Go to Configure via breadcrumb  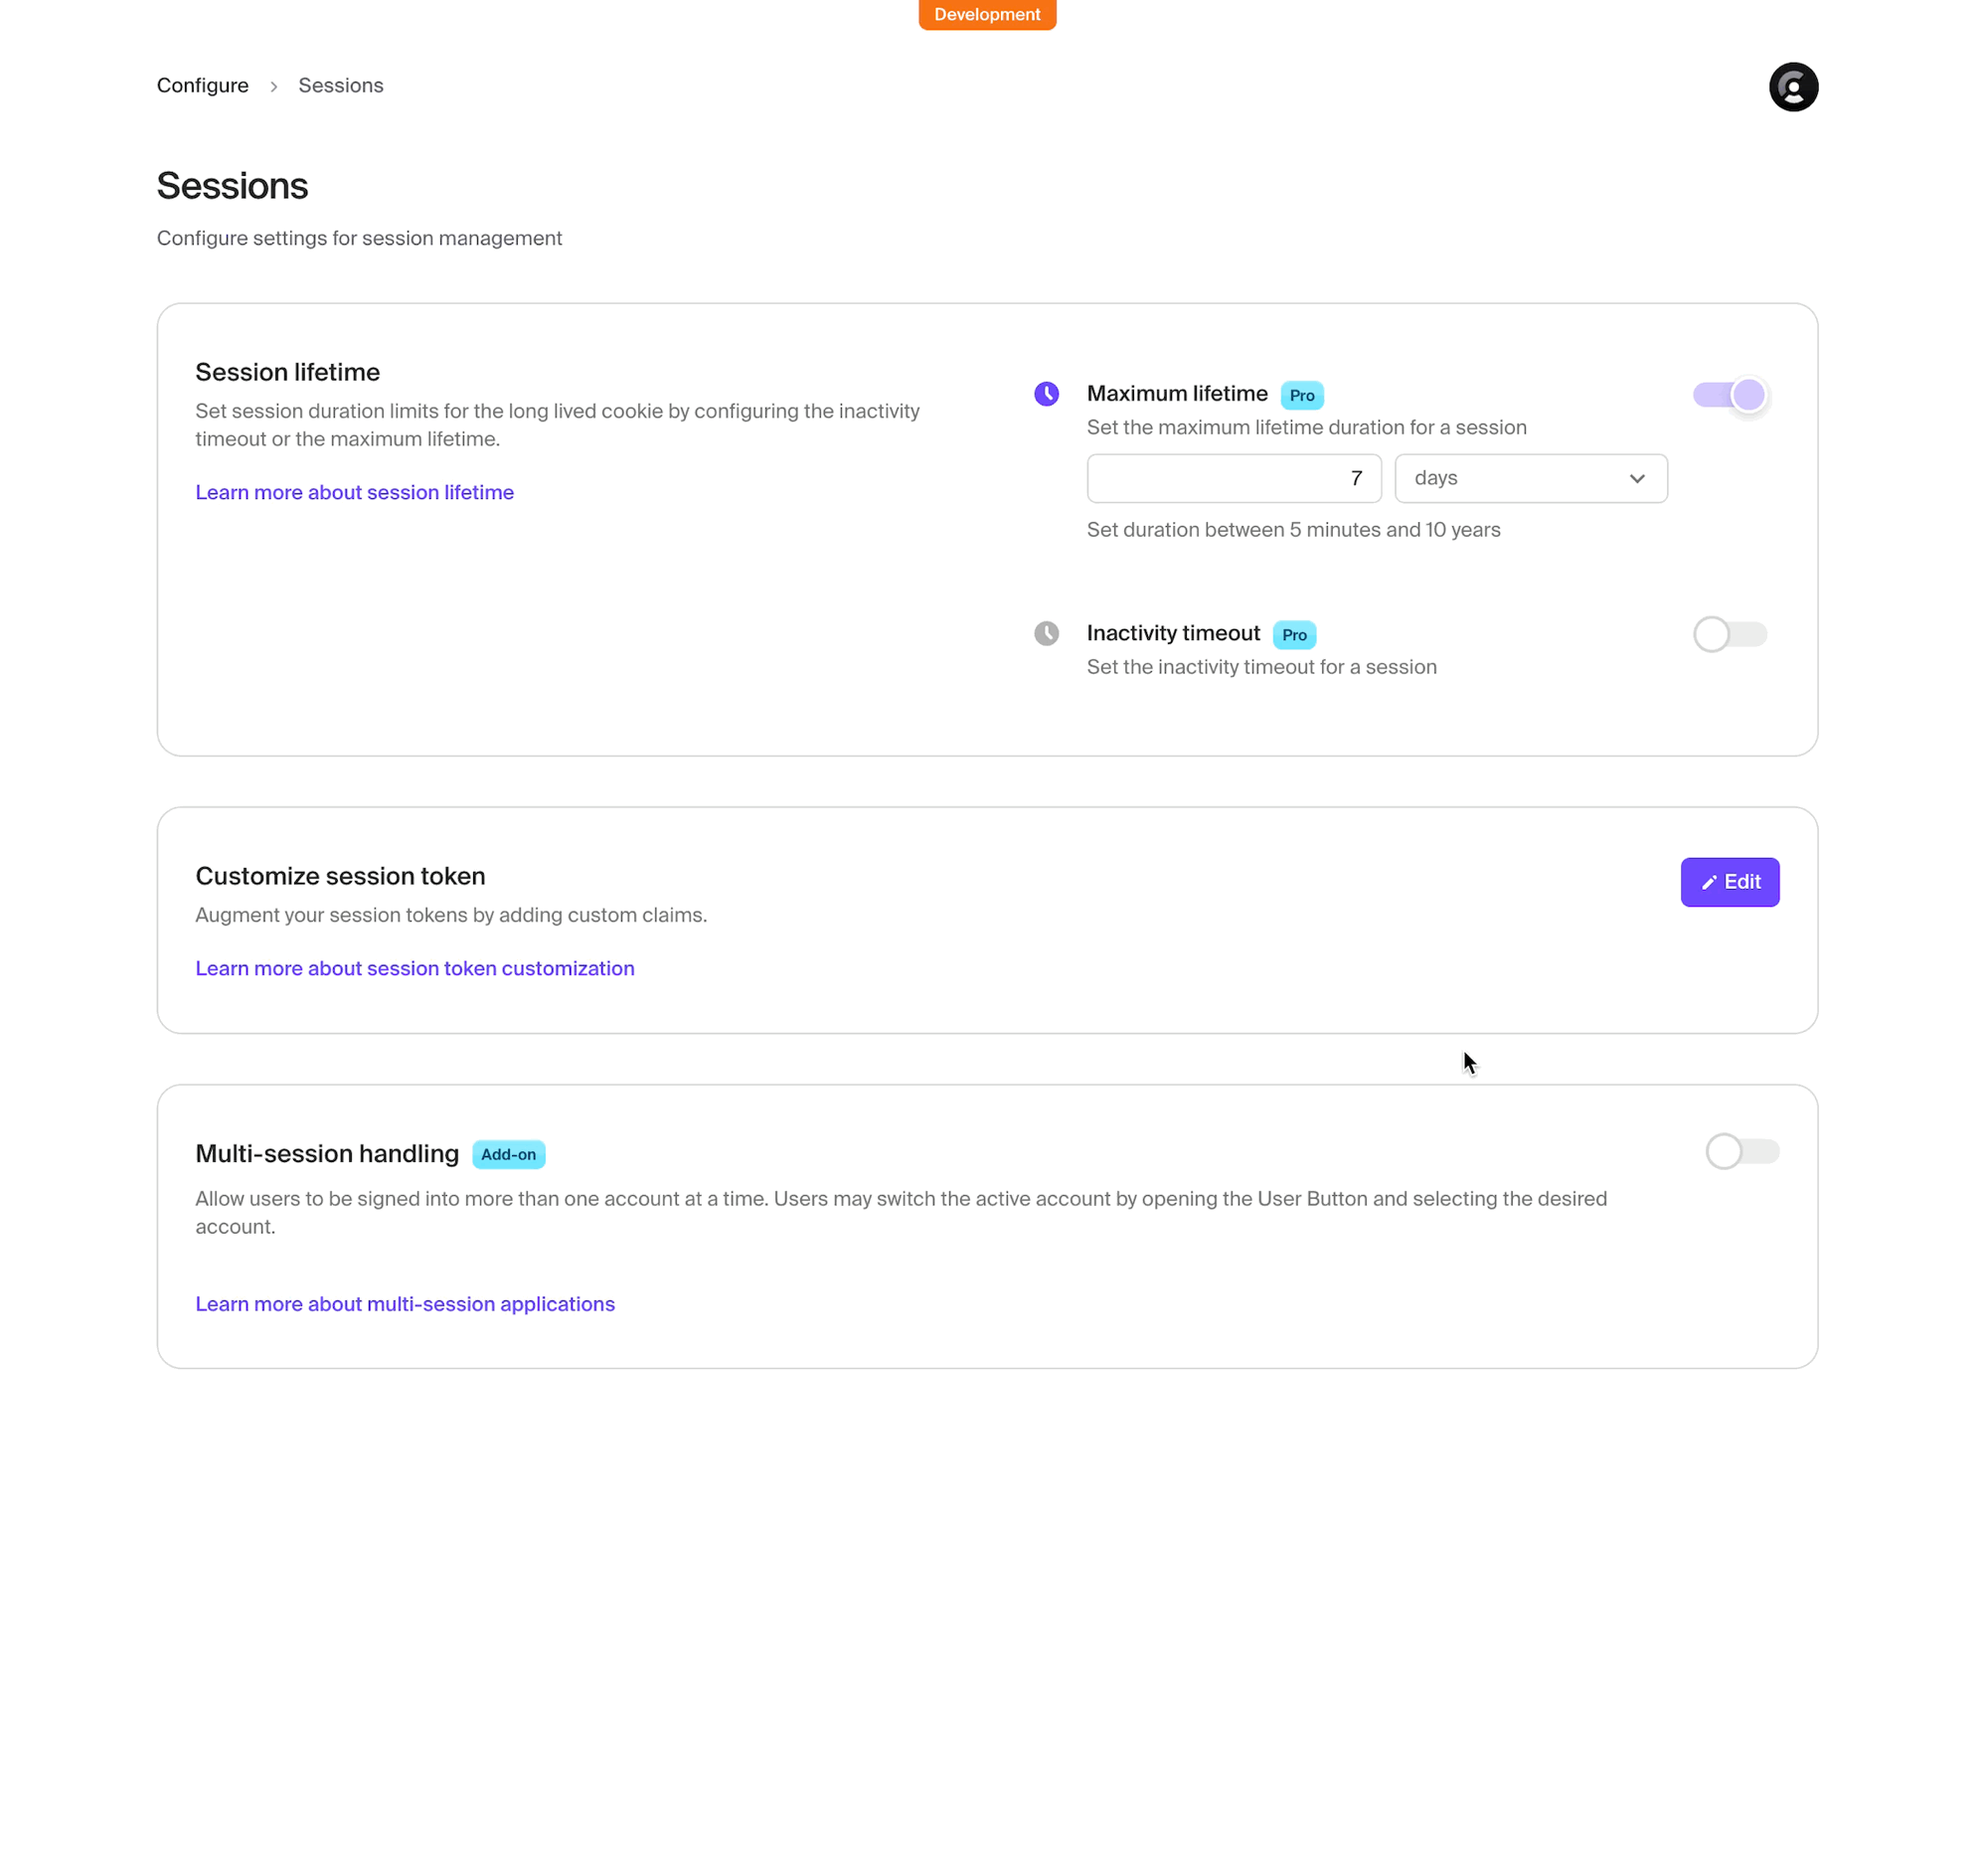pos(202,86)
